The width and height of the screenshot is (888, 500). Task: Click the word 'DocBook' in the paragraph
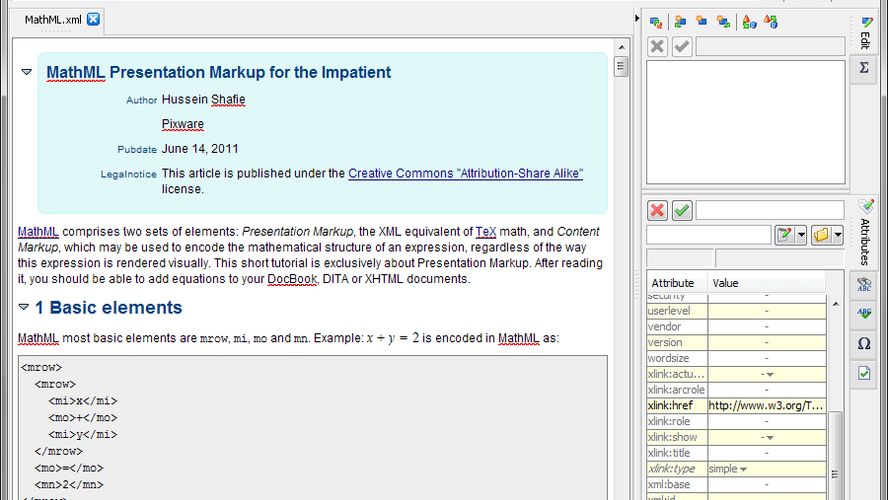[x=292, y=279]
